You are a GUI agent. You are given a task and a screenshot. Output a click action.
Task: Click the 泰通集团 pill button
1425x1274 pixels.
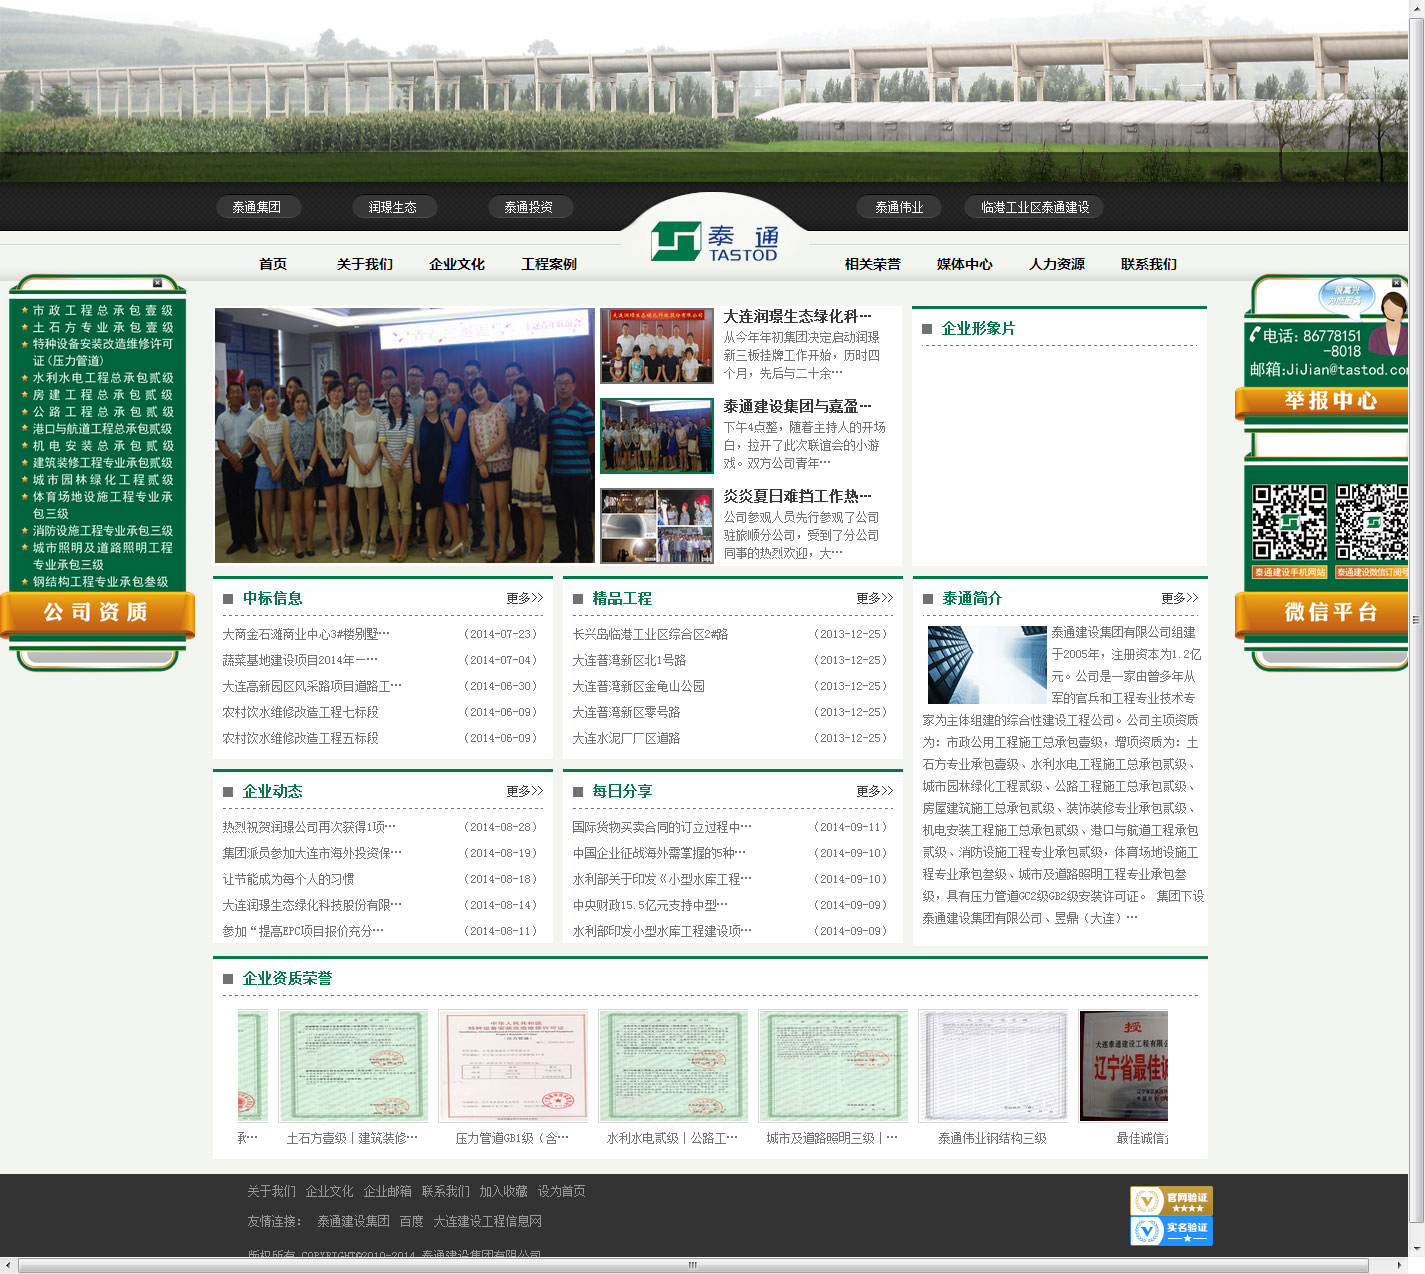pyautogui.click(x=257, y=207)
